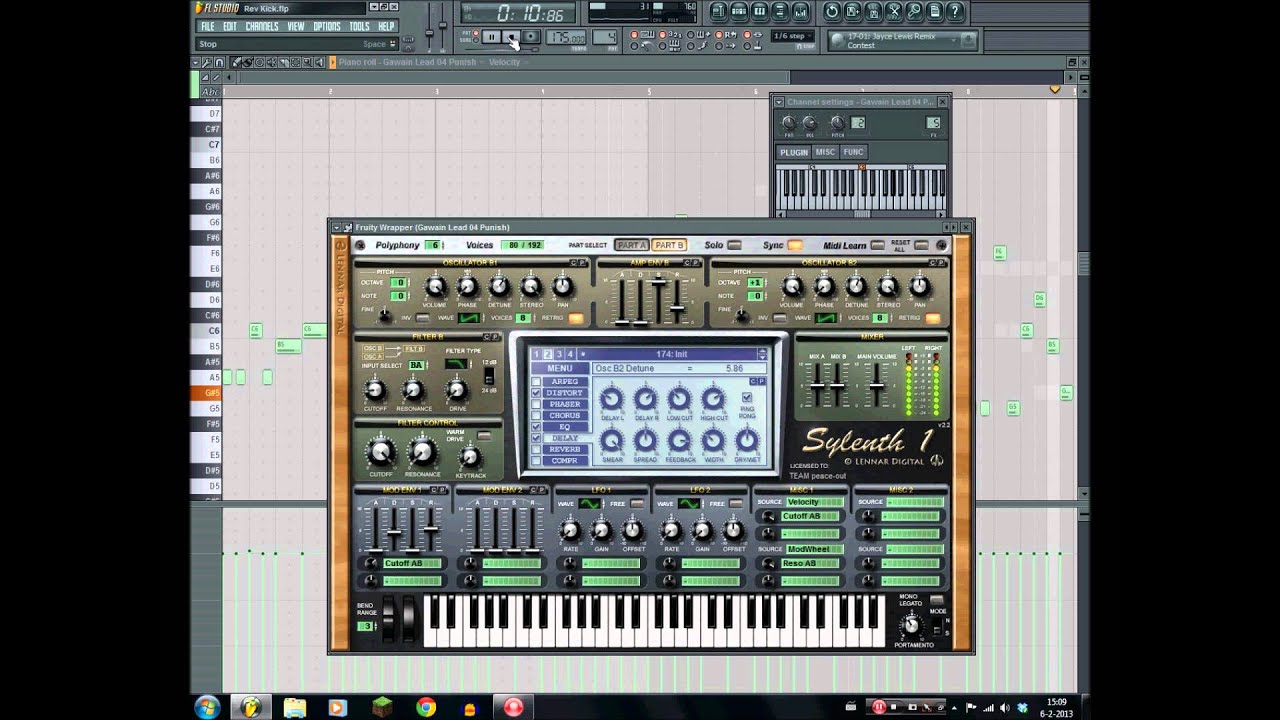Click the PORTAMENTO knob

click(911, 625)
